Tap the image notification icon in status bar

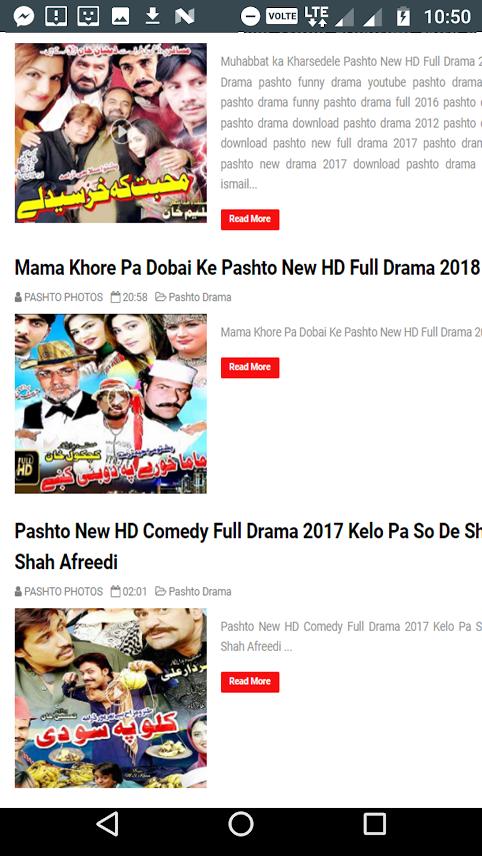coord(120,16)
